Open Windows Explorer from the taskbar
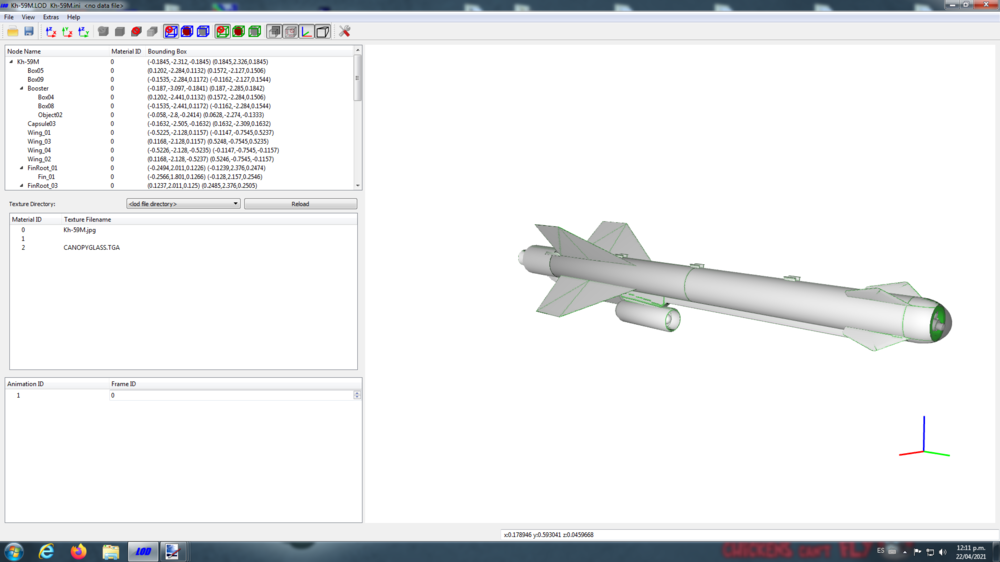The height and width of the screenshot is (562, 1000). (x=110, y=551)
